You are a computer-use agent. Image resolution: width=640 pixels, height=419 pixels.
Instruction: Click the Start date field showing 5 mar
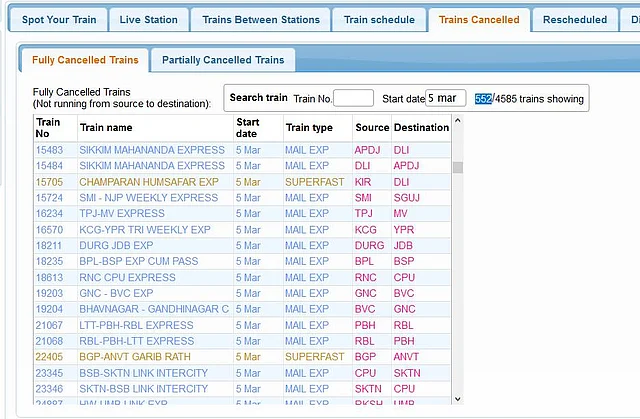(445, 98)
